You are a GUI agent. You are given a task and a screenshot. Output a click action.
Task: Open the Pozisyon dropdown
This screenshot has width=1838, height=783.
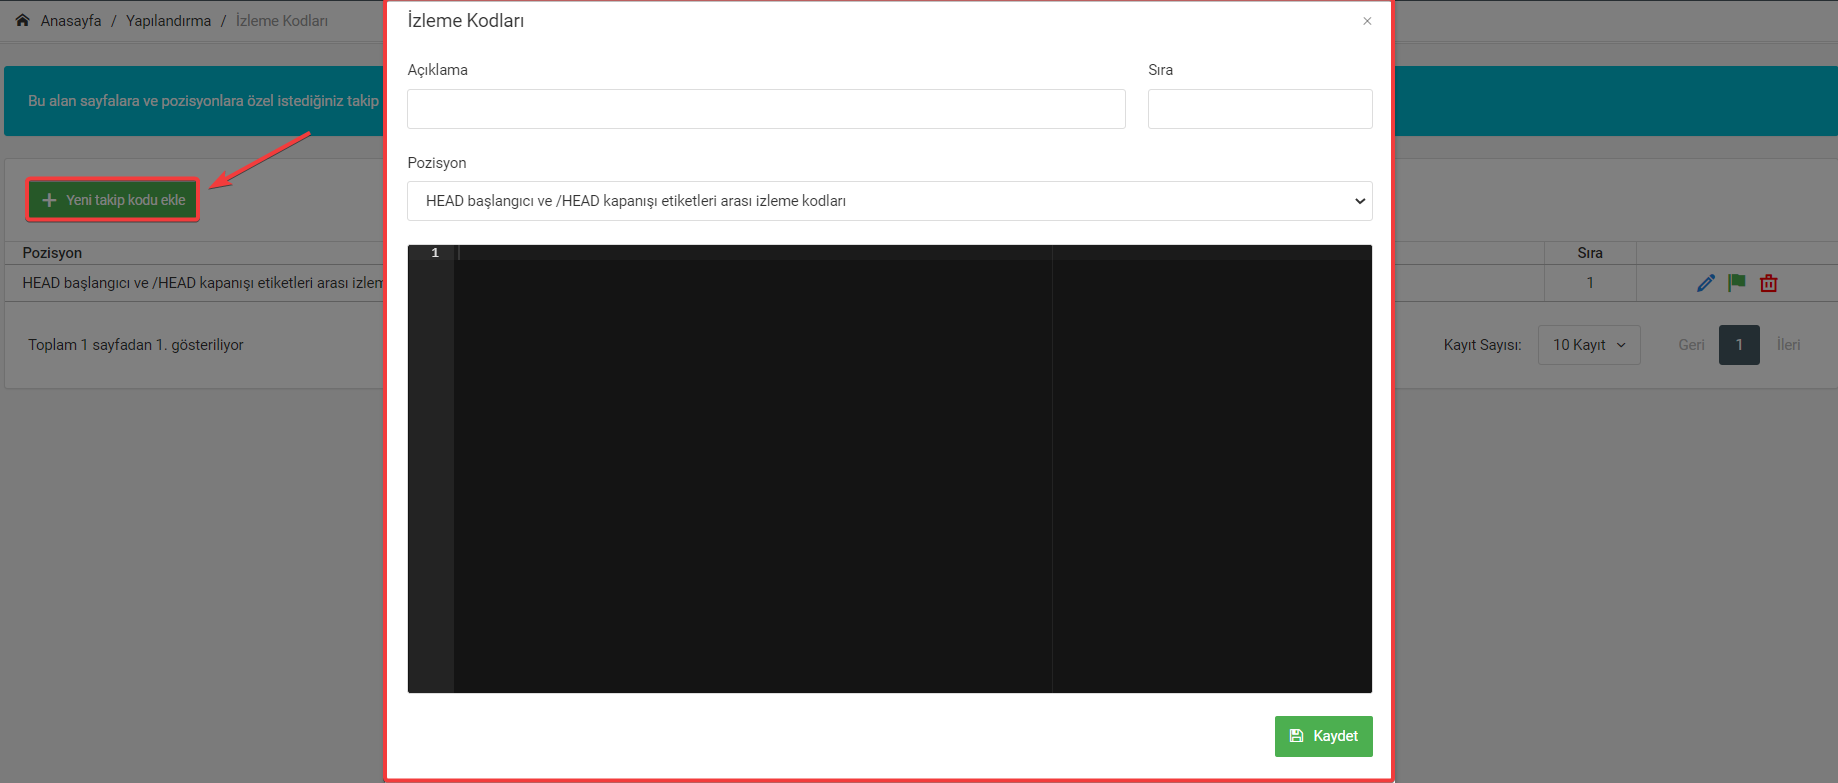890,201
